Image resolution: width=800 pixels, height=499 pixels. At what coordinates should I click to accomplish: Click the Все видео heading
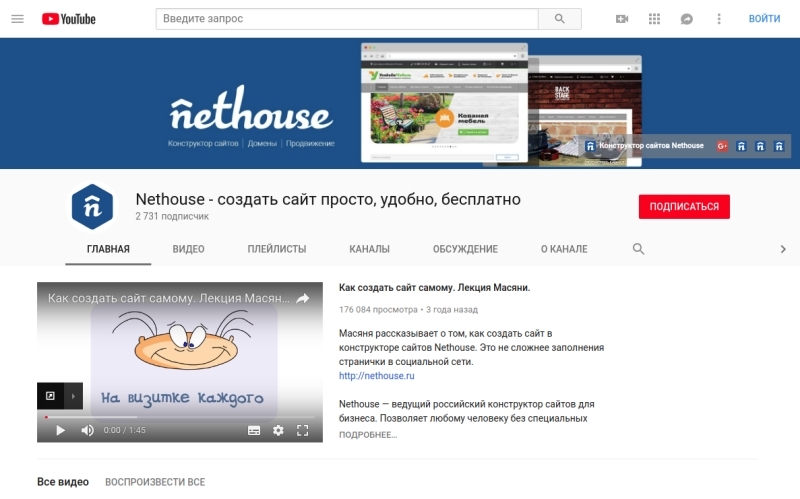click(x=63, y=482)
